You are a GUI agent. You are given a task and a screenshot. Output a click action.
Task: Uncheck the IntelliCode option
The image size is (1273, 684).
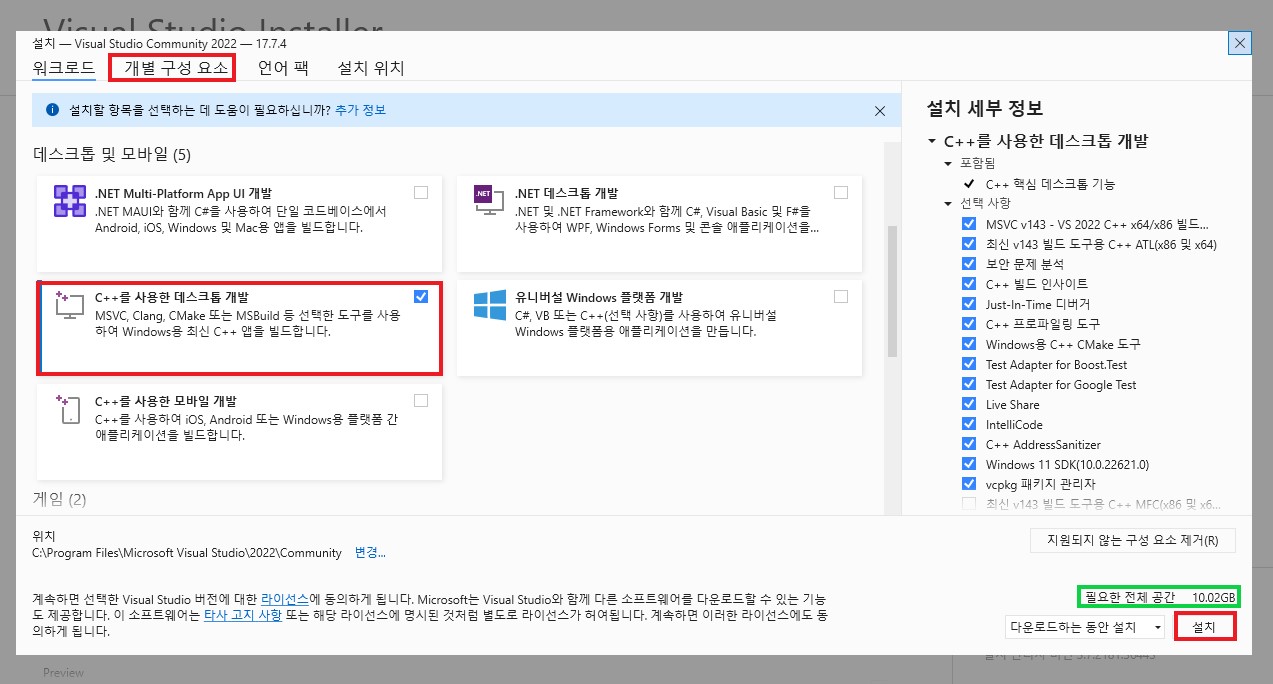coord(969,424)
